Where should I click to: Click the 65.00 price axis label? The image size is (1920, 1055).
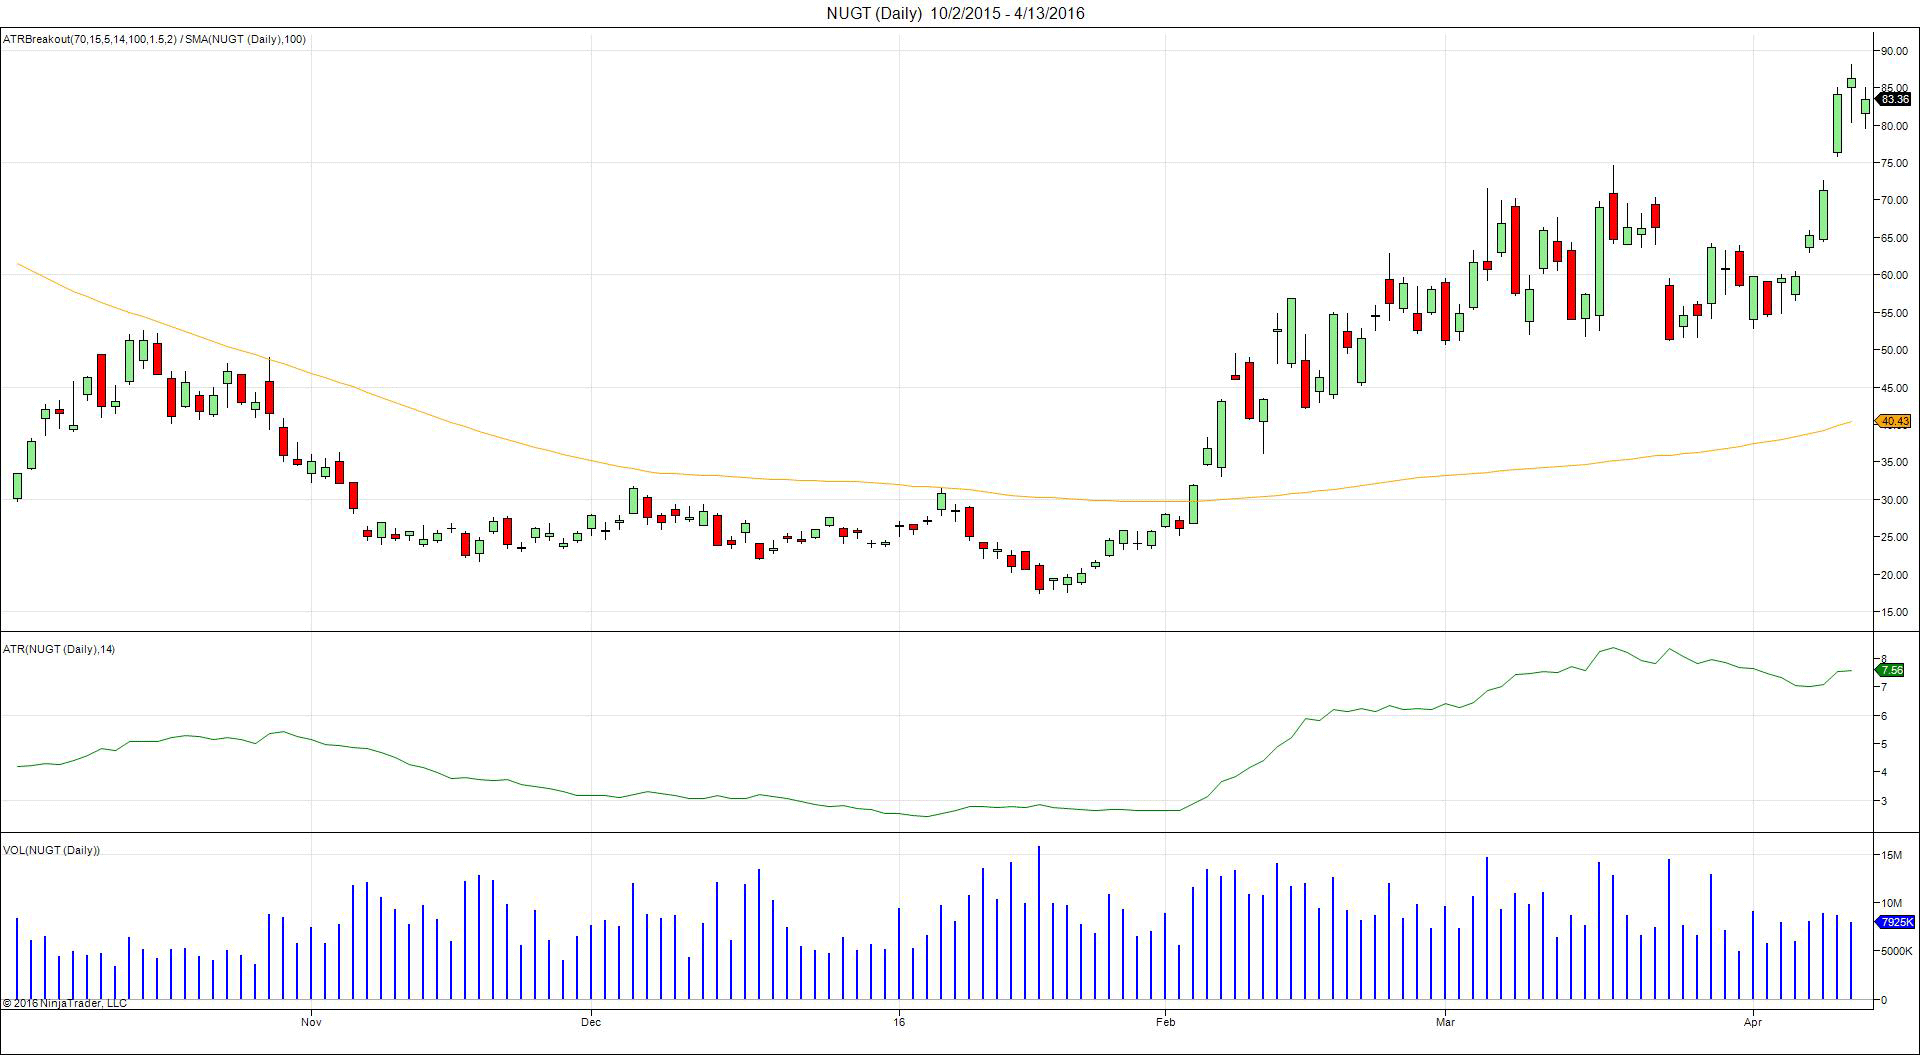(1894, 238)
